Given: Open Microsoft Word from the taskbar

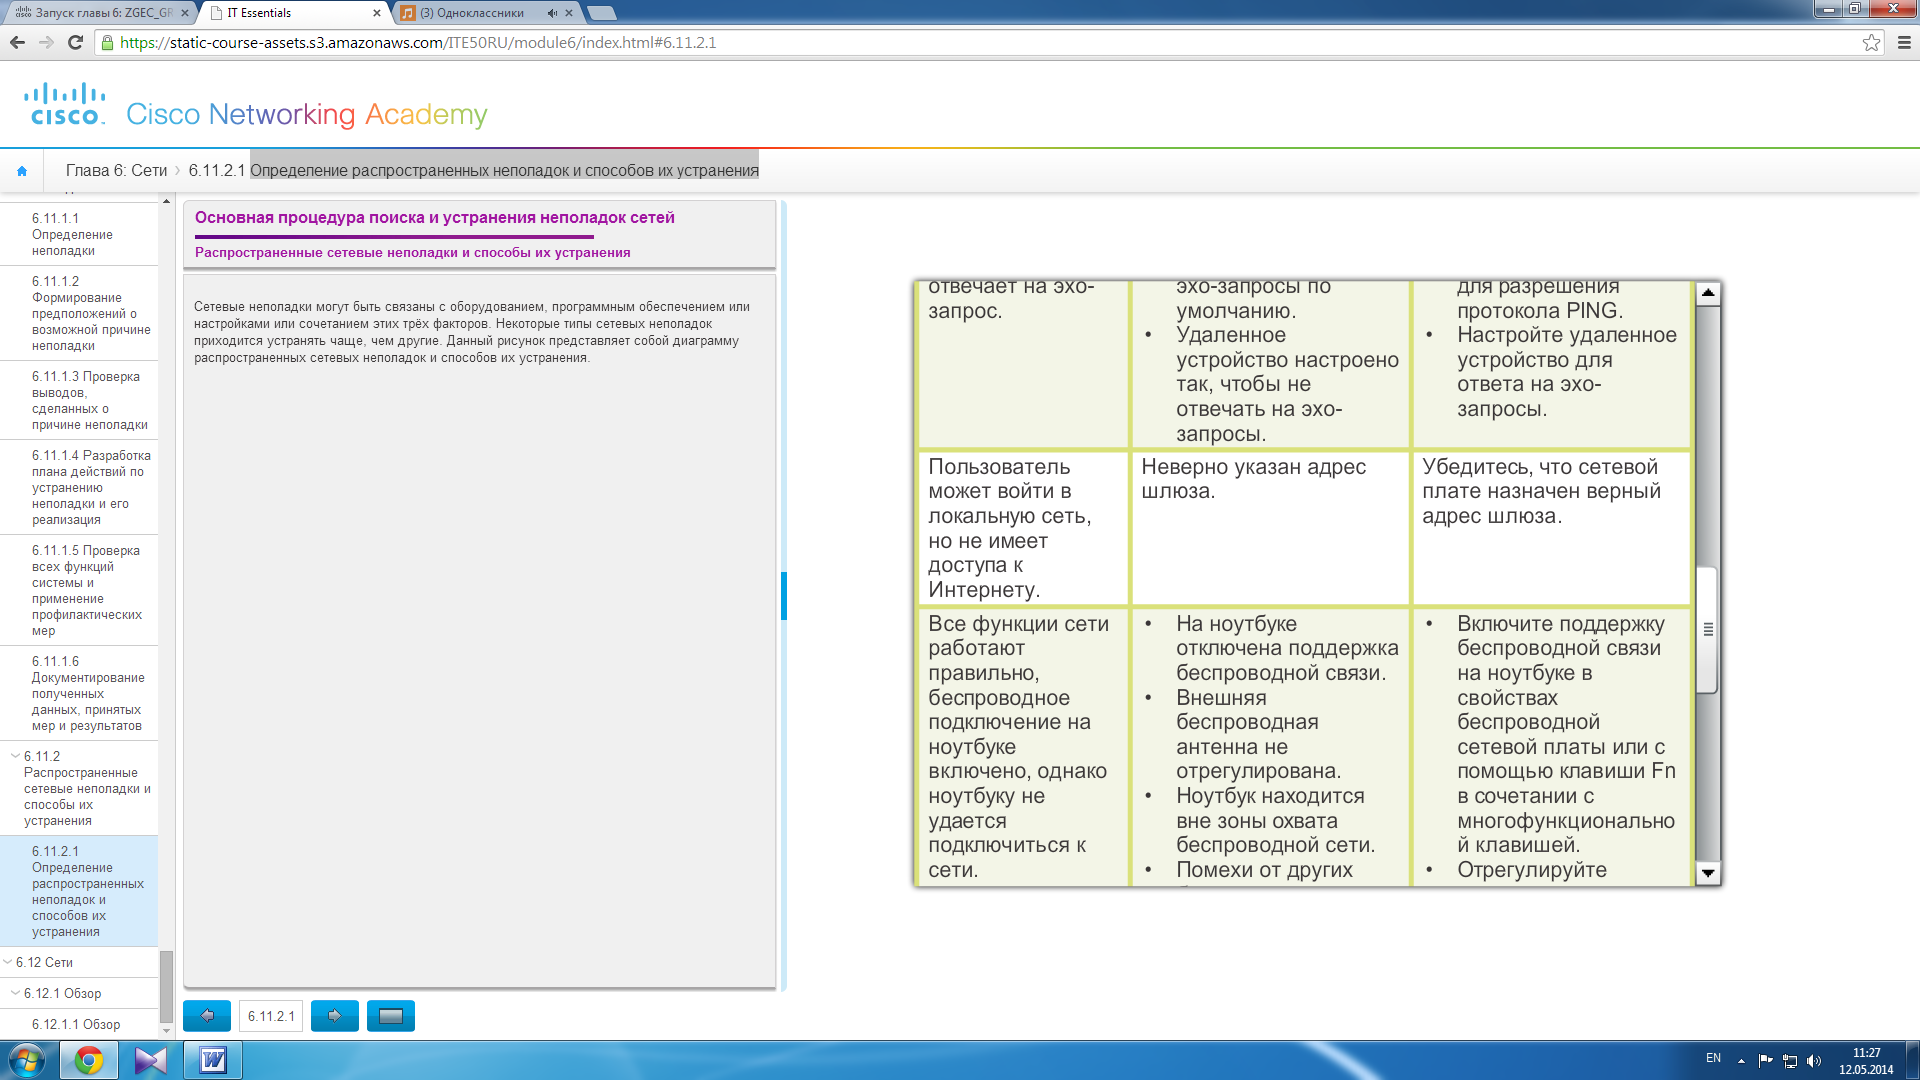Looking at the screenshot, I should click(x=213, y=1060).
